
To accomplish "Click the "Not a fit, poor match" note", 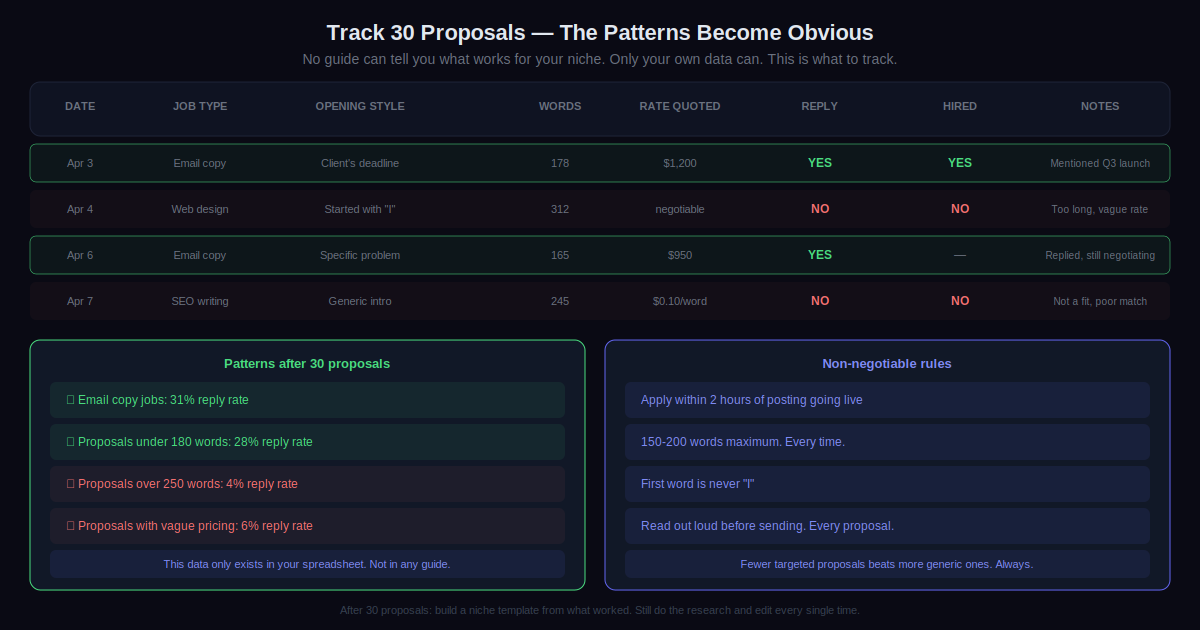I will 1100,301.
